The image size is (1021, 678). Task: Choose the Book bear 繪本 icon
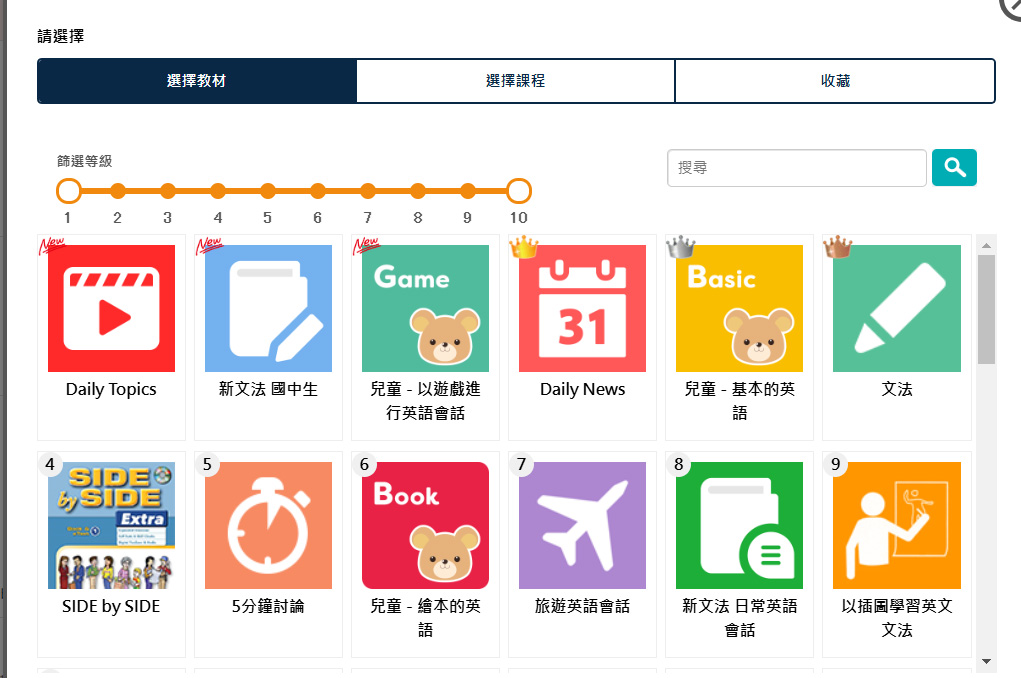pyautogui.click(x=425, y=525)
